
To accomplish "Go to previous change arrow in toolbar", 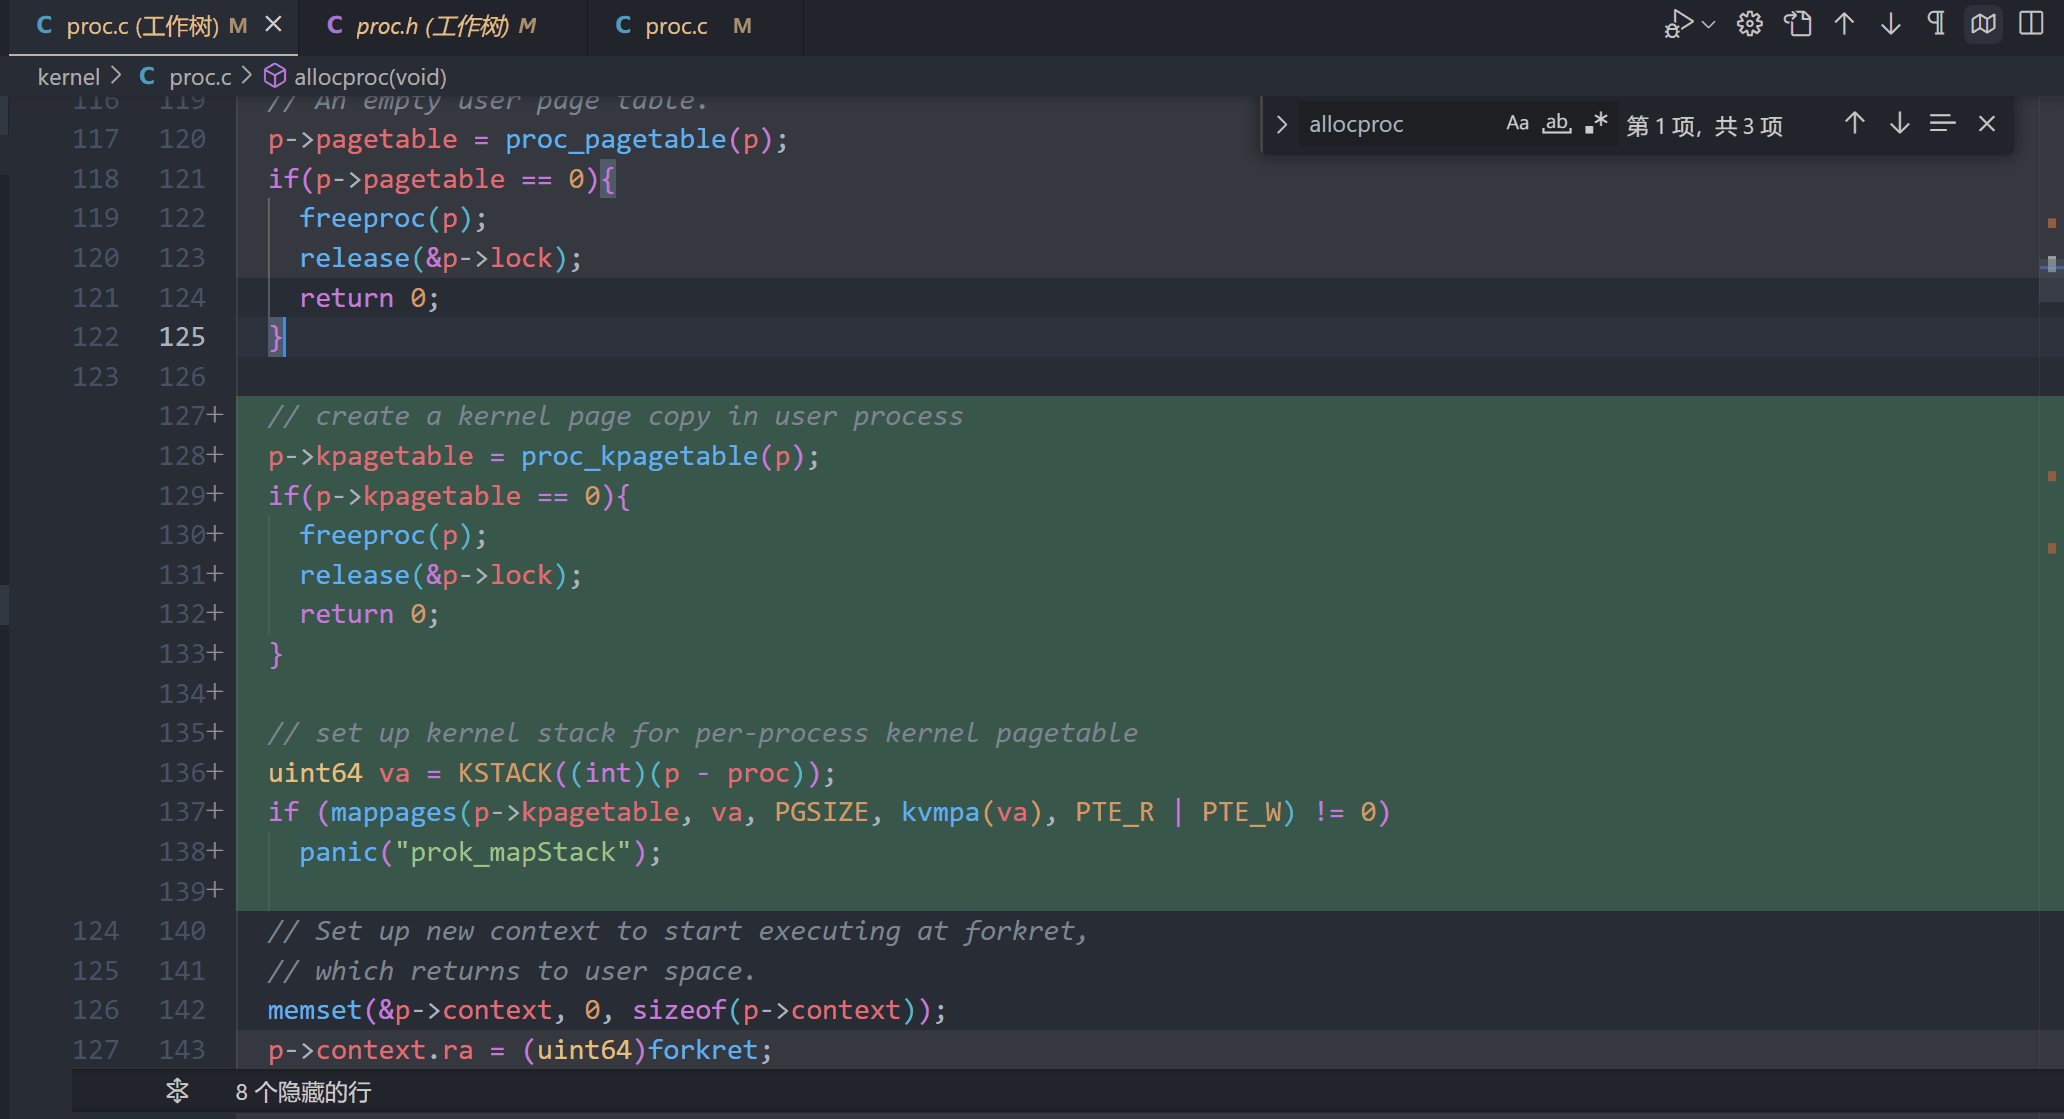I will pyautogui.click(x=1845, y=24).
